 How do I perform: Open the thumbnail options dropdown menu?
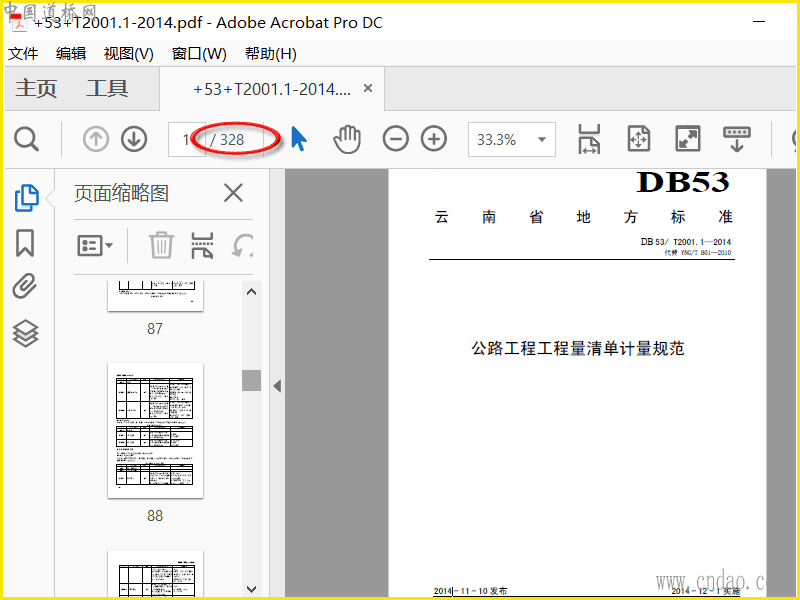pyautogui.click(x=95, y=246)
